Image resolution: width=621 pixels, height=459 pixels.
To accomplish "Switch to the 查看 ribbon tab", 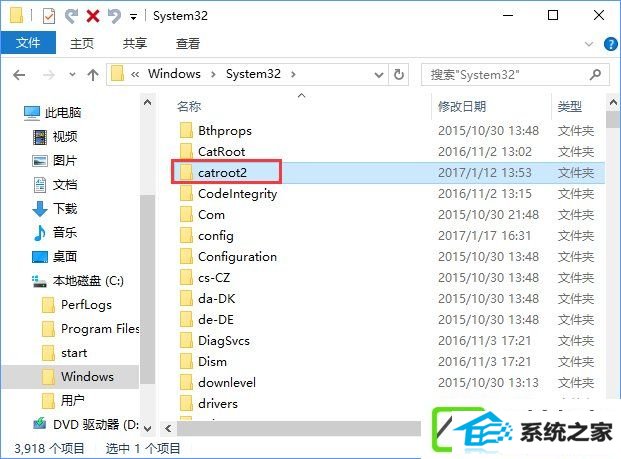I will (x=188, y=43).
